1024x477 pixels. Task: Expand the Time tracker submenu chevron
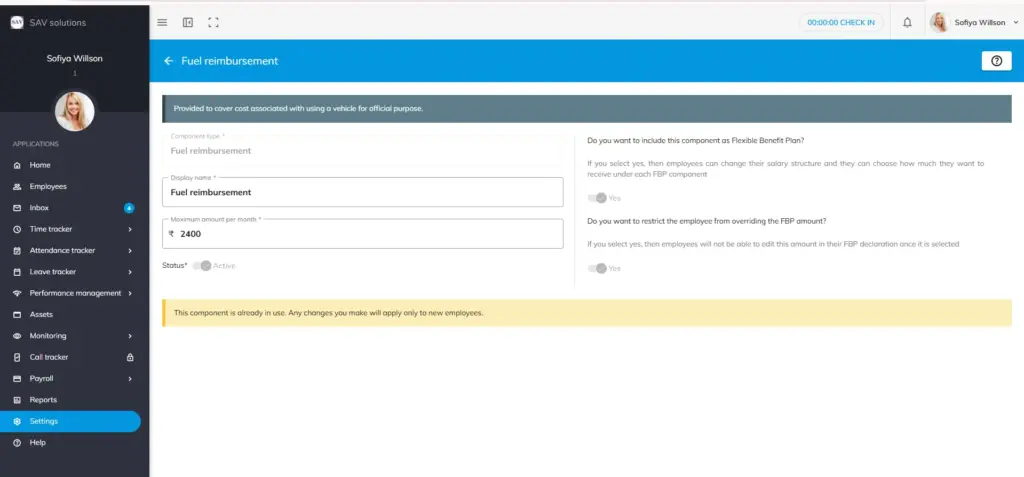pyautogui.click(x=130, y=229)
